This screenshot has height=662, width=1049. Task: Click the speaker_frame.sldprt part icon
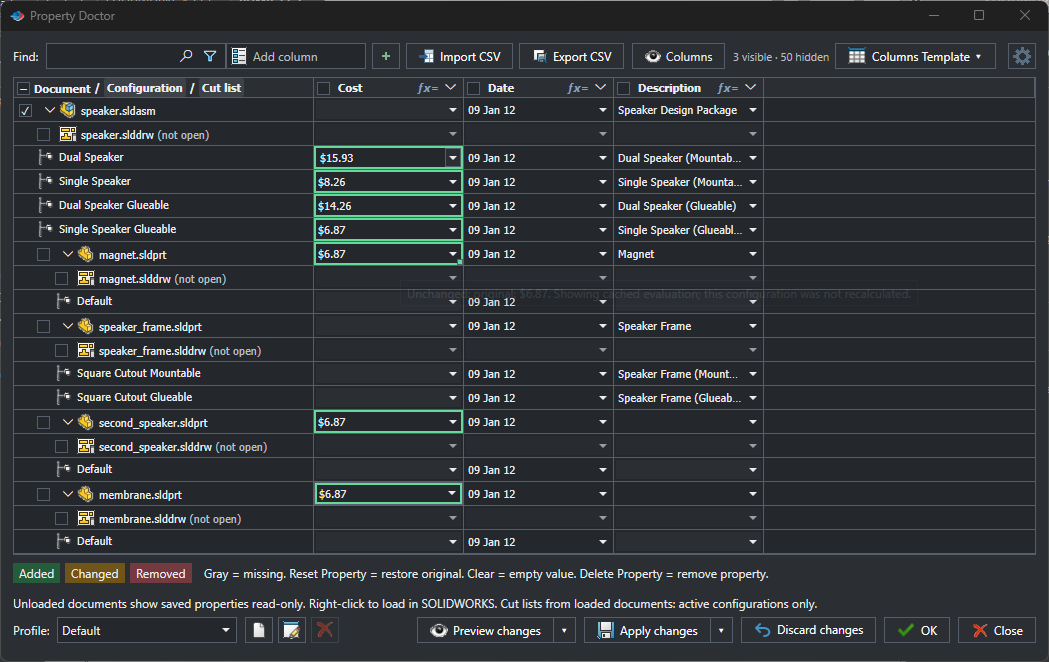(86, 326)
